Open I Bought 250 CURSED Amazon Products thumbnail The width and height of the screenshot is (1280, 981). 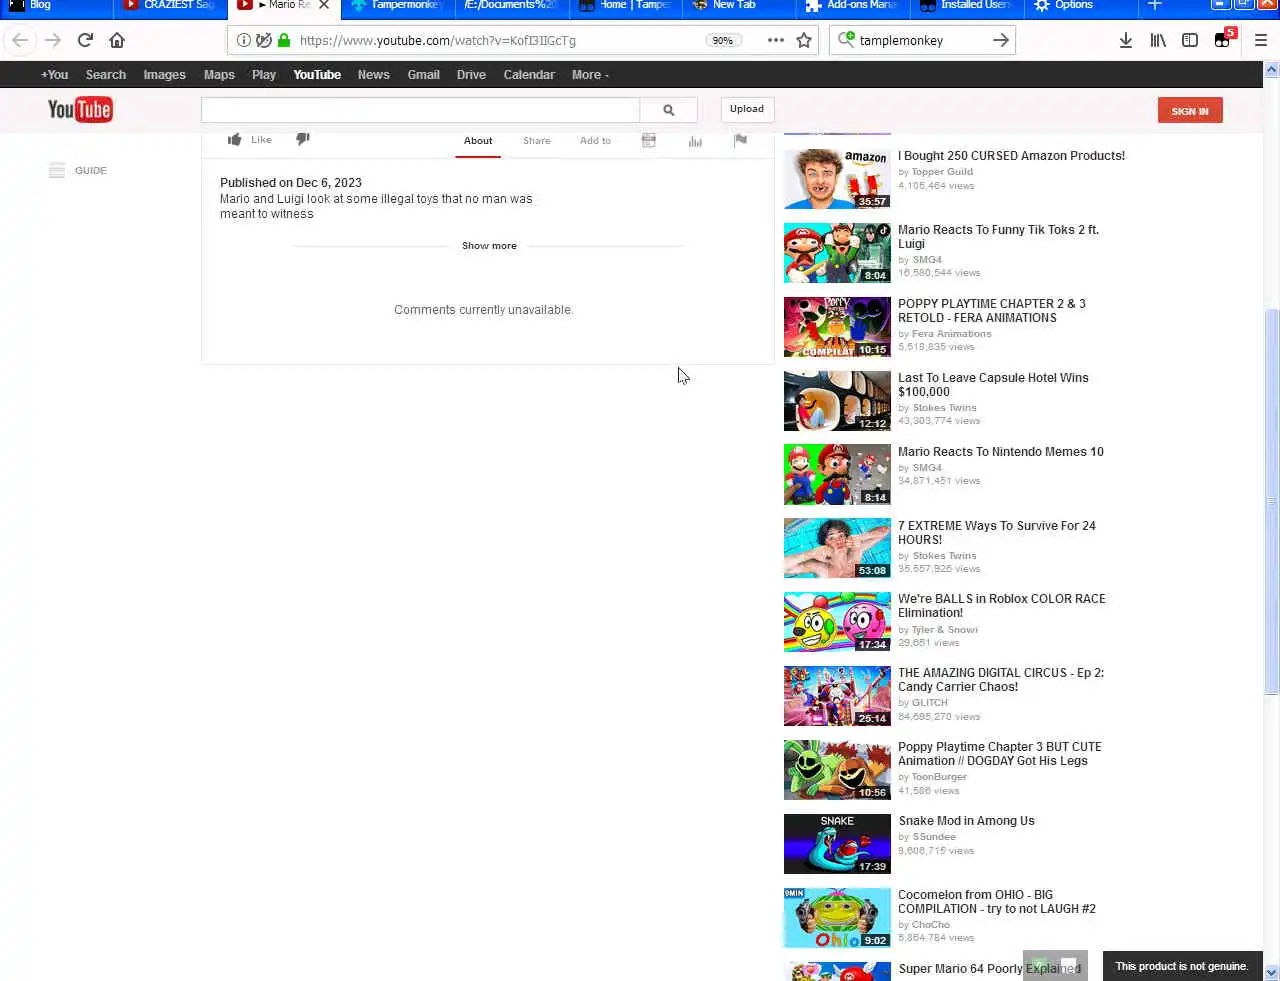837,179
